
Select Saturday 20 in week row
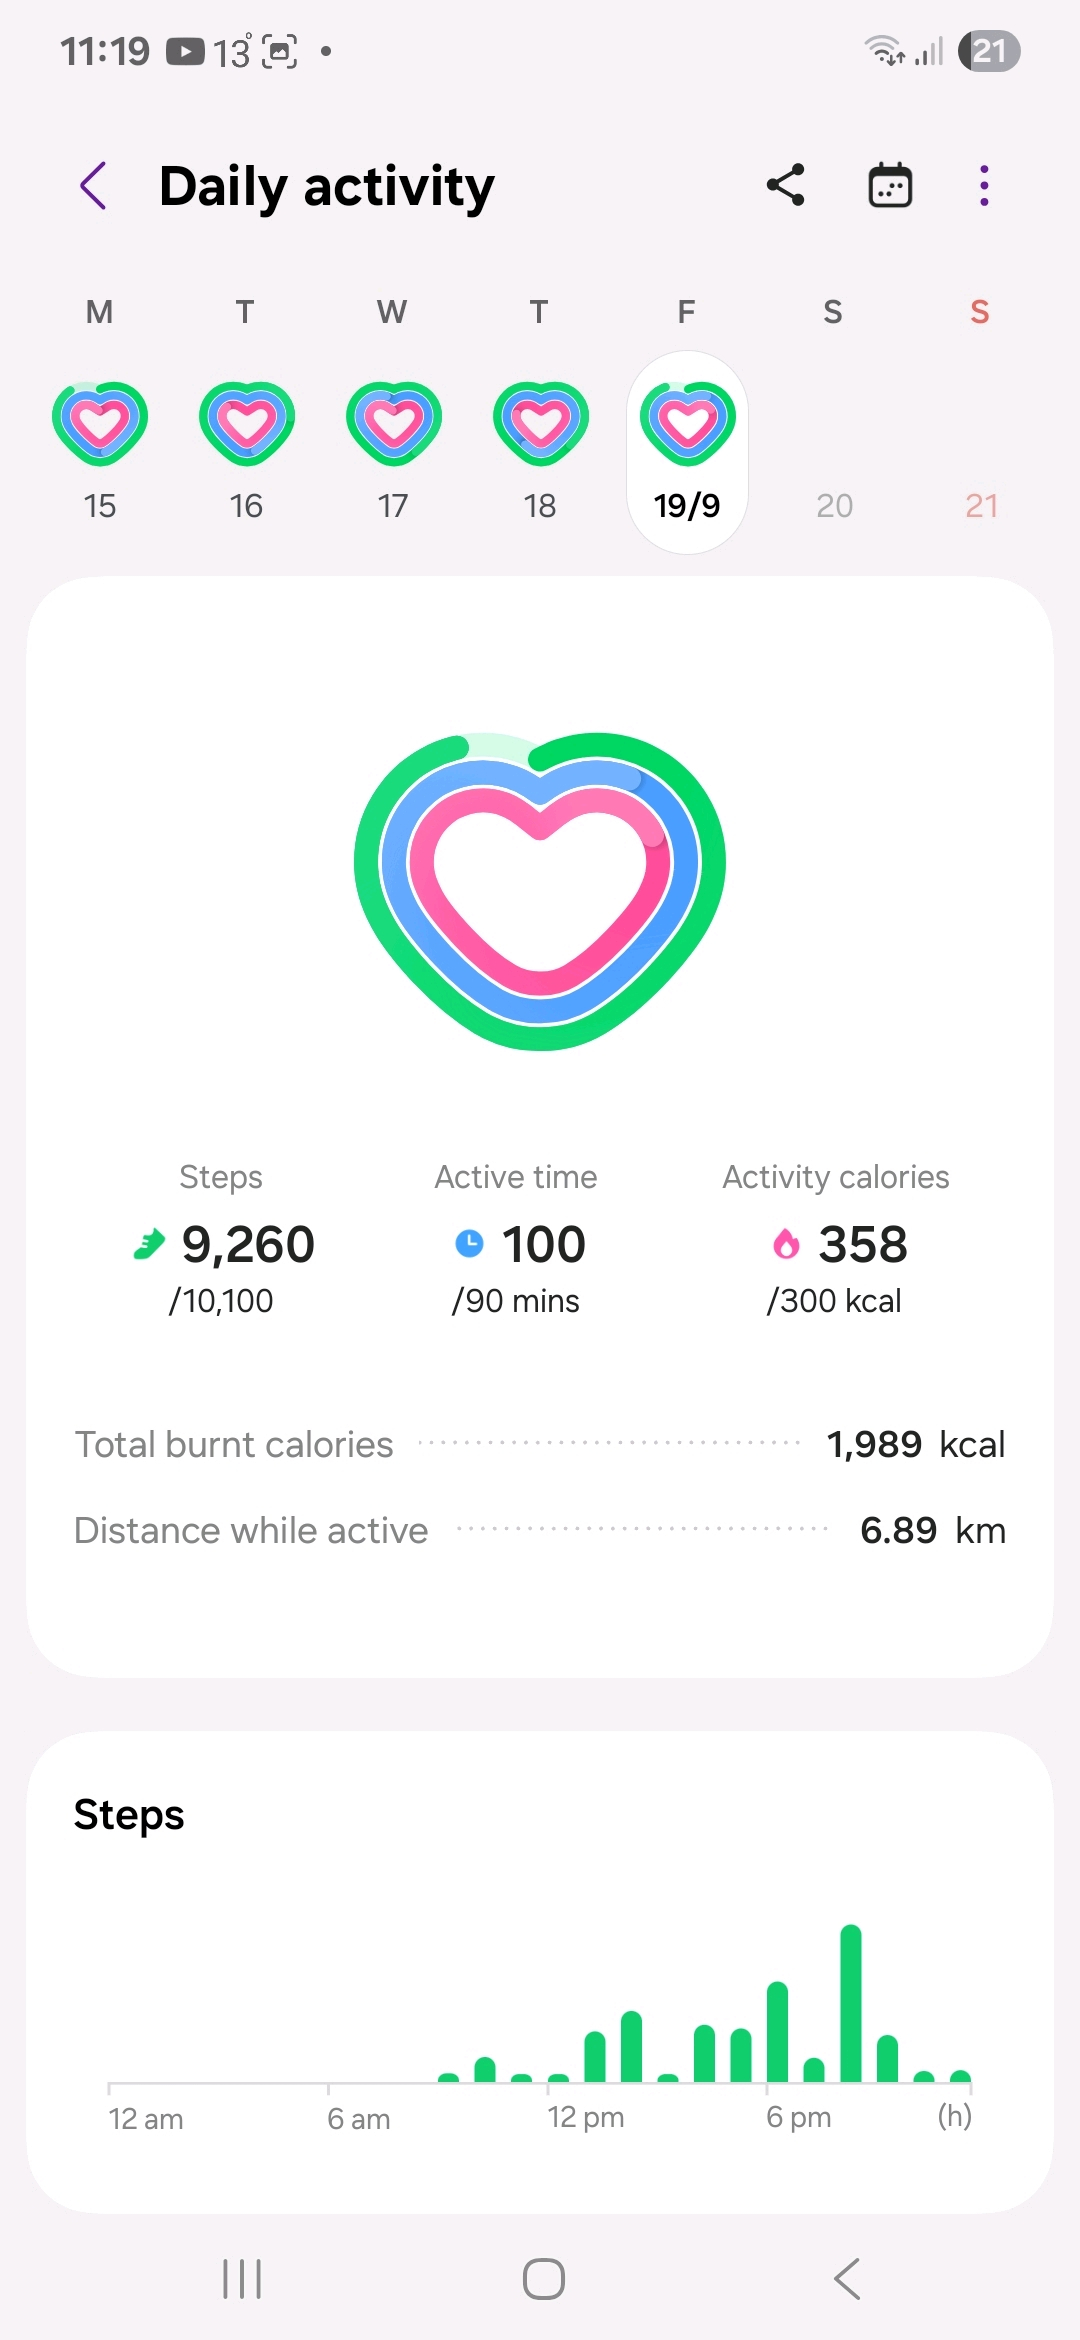(834, 505)
